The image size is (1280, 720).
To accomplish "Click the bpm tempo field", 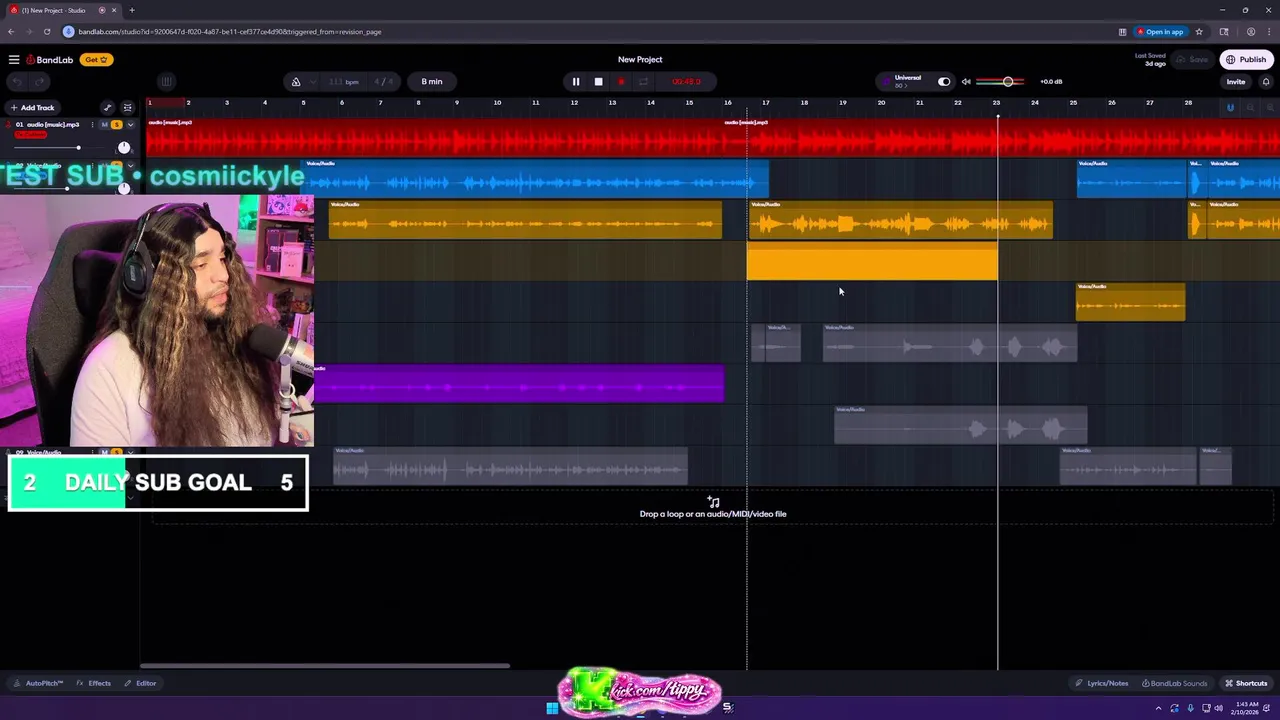I will click(x=344, y=82).
